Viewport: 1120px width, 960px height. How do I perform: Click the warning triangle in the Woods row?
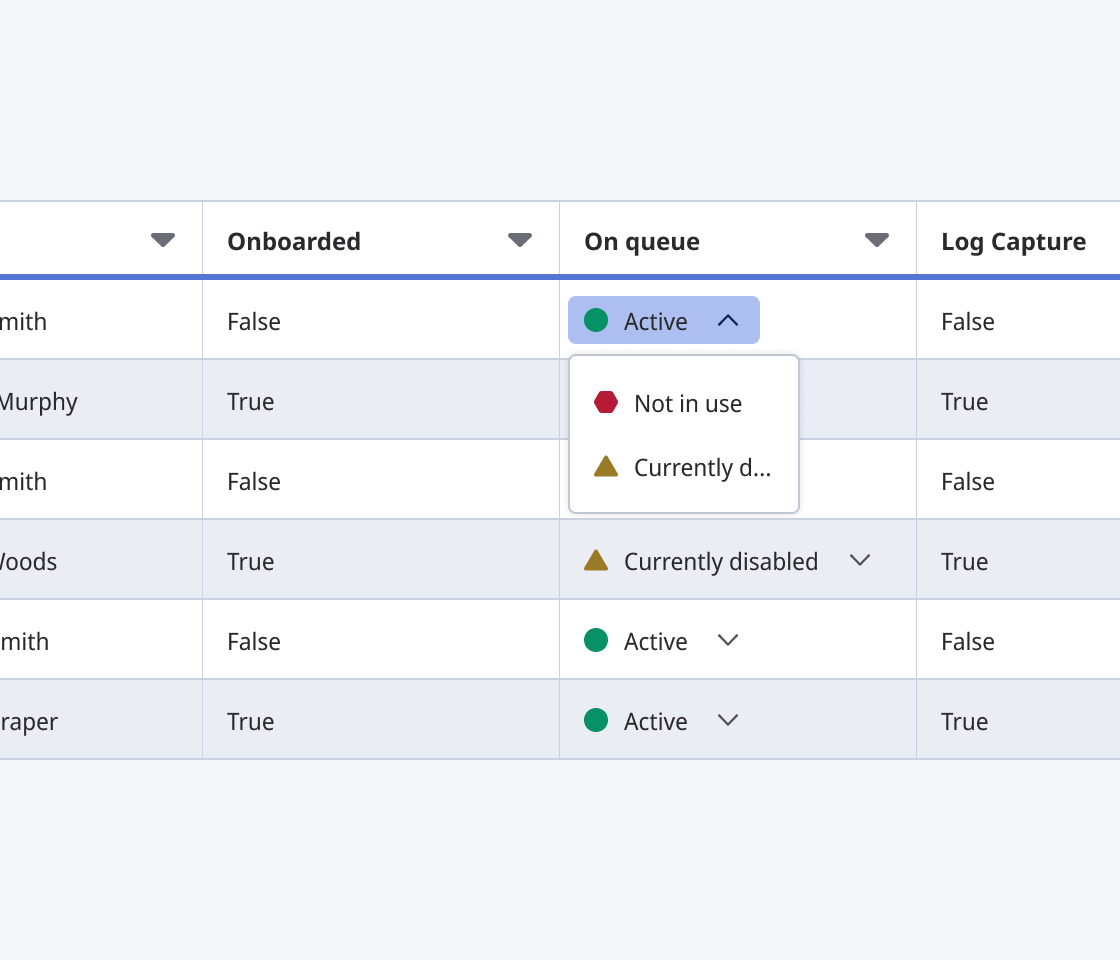[x=596, y=560]
